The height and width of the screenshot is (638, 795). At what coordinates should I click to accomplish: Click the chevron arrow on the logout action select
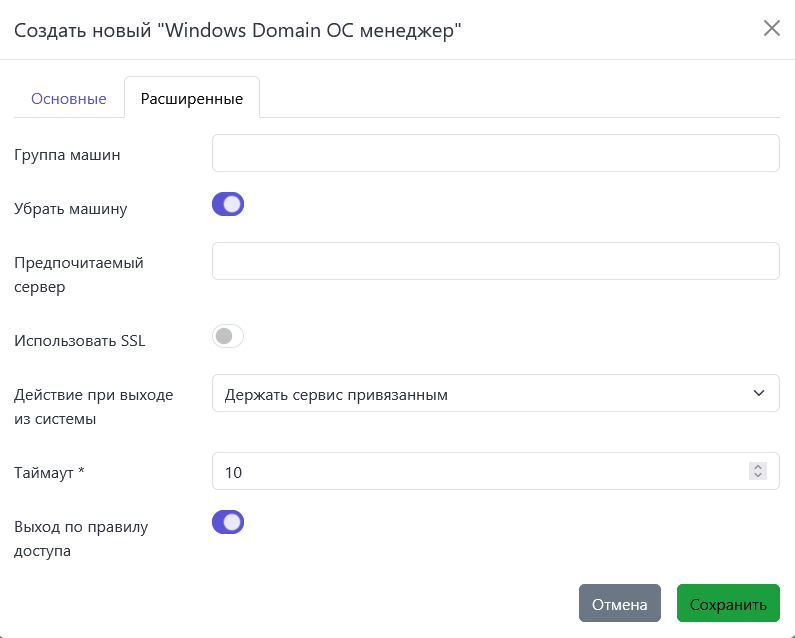point(758,393)
